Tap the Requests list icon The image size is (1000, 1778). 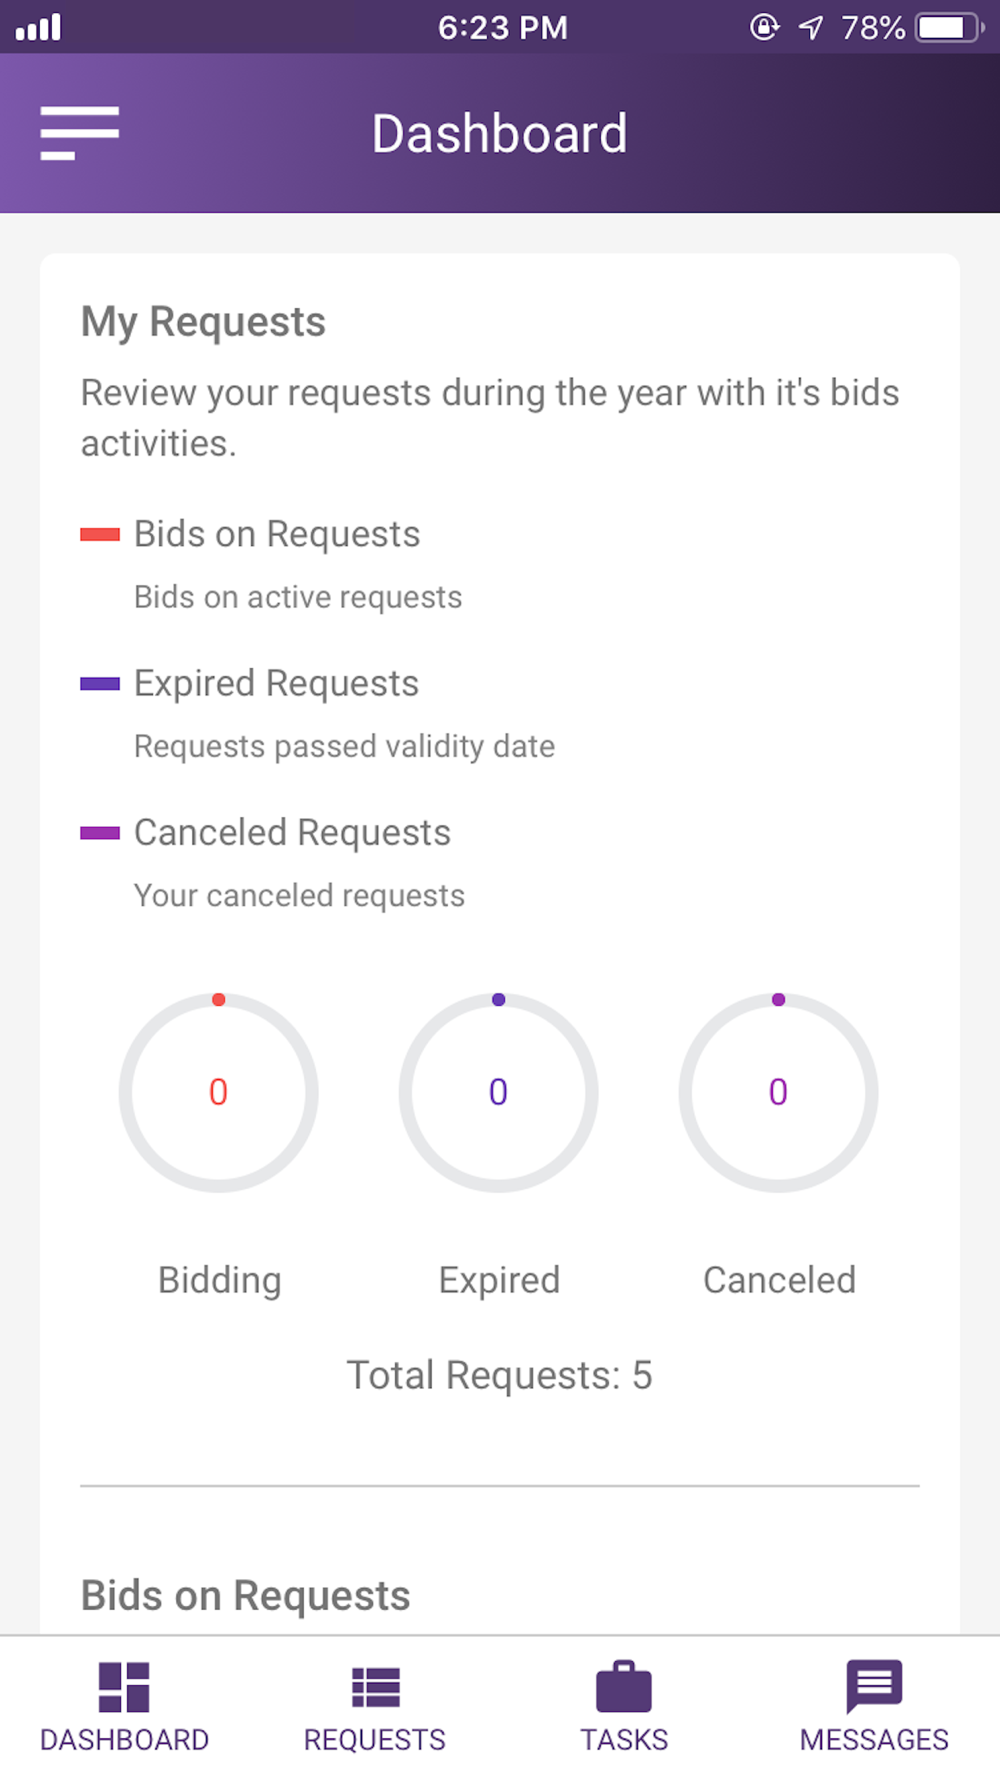tap(375, 1687)
